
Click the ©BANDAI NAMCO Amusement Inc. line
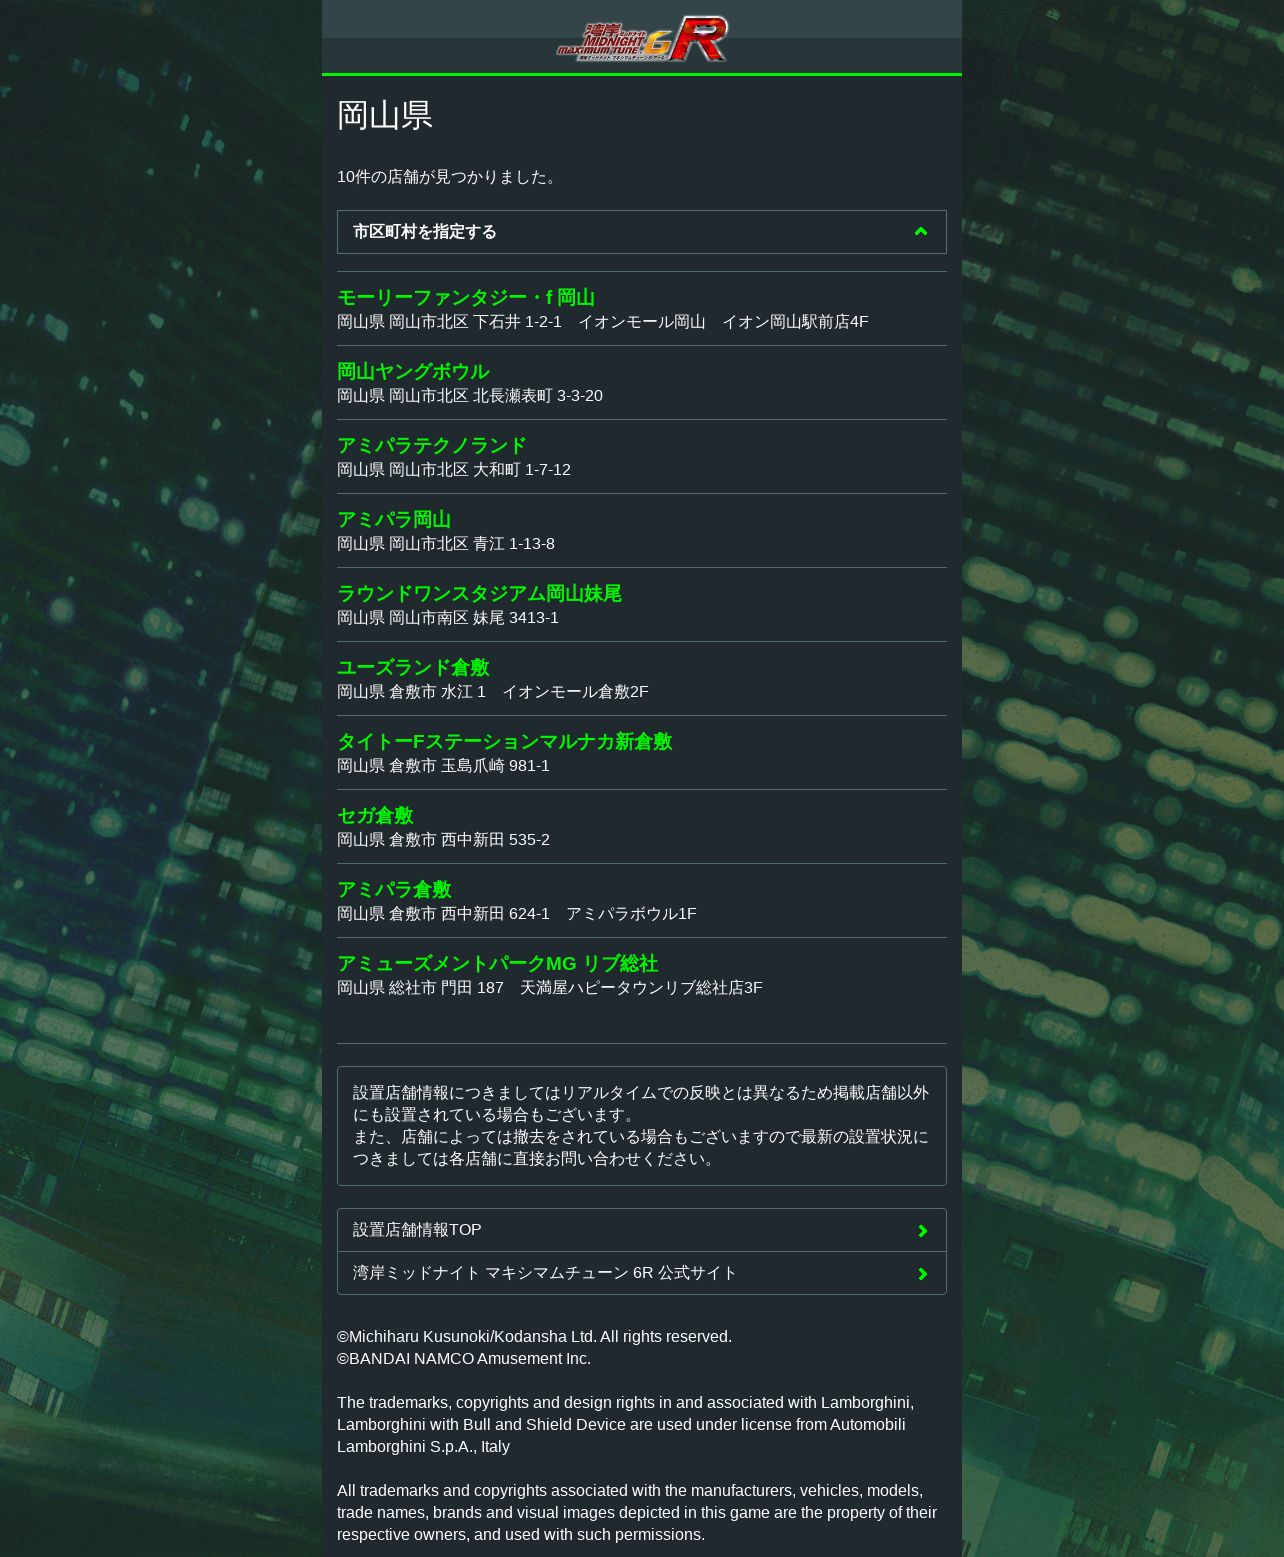coord(464,1359)
